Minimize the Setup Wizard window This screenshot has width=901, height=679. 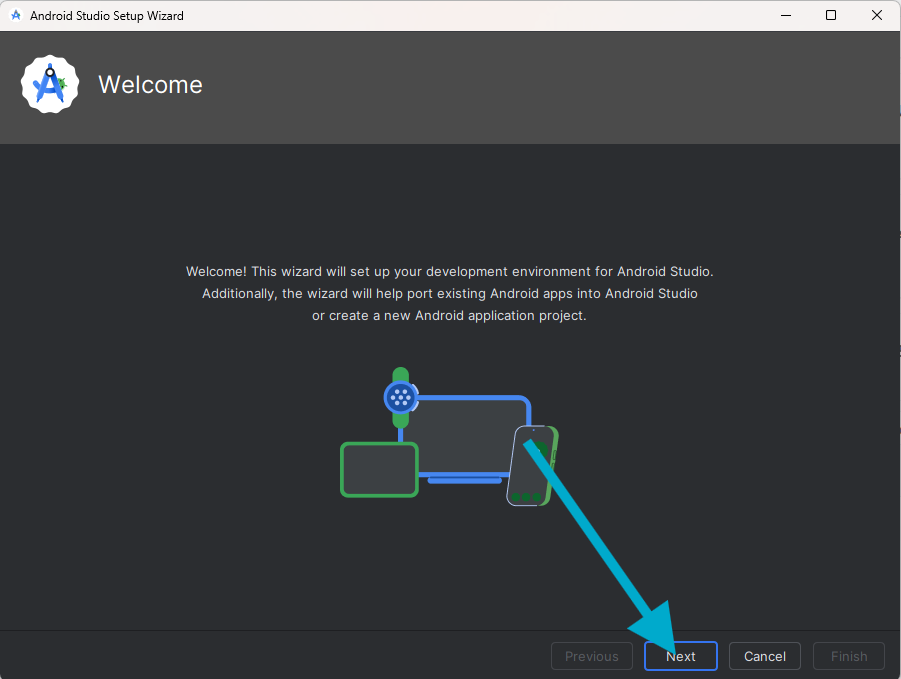pos(785,16)
